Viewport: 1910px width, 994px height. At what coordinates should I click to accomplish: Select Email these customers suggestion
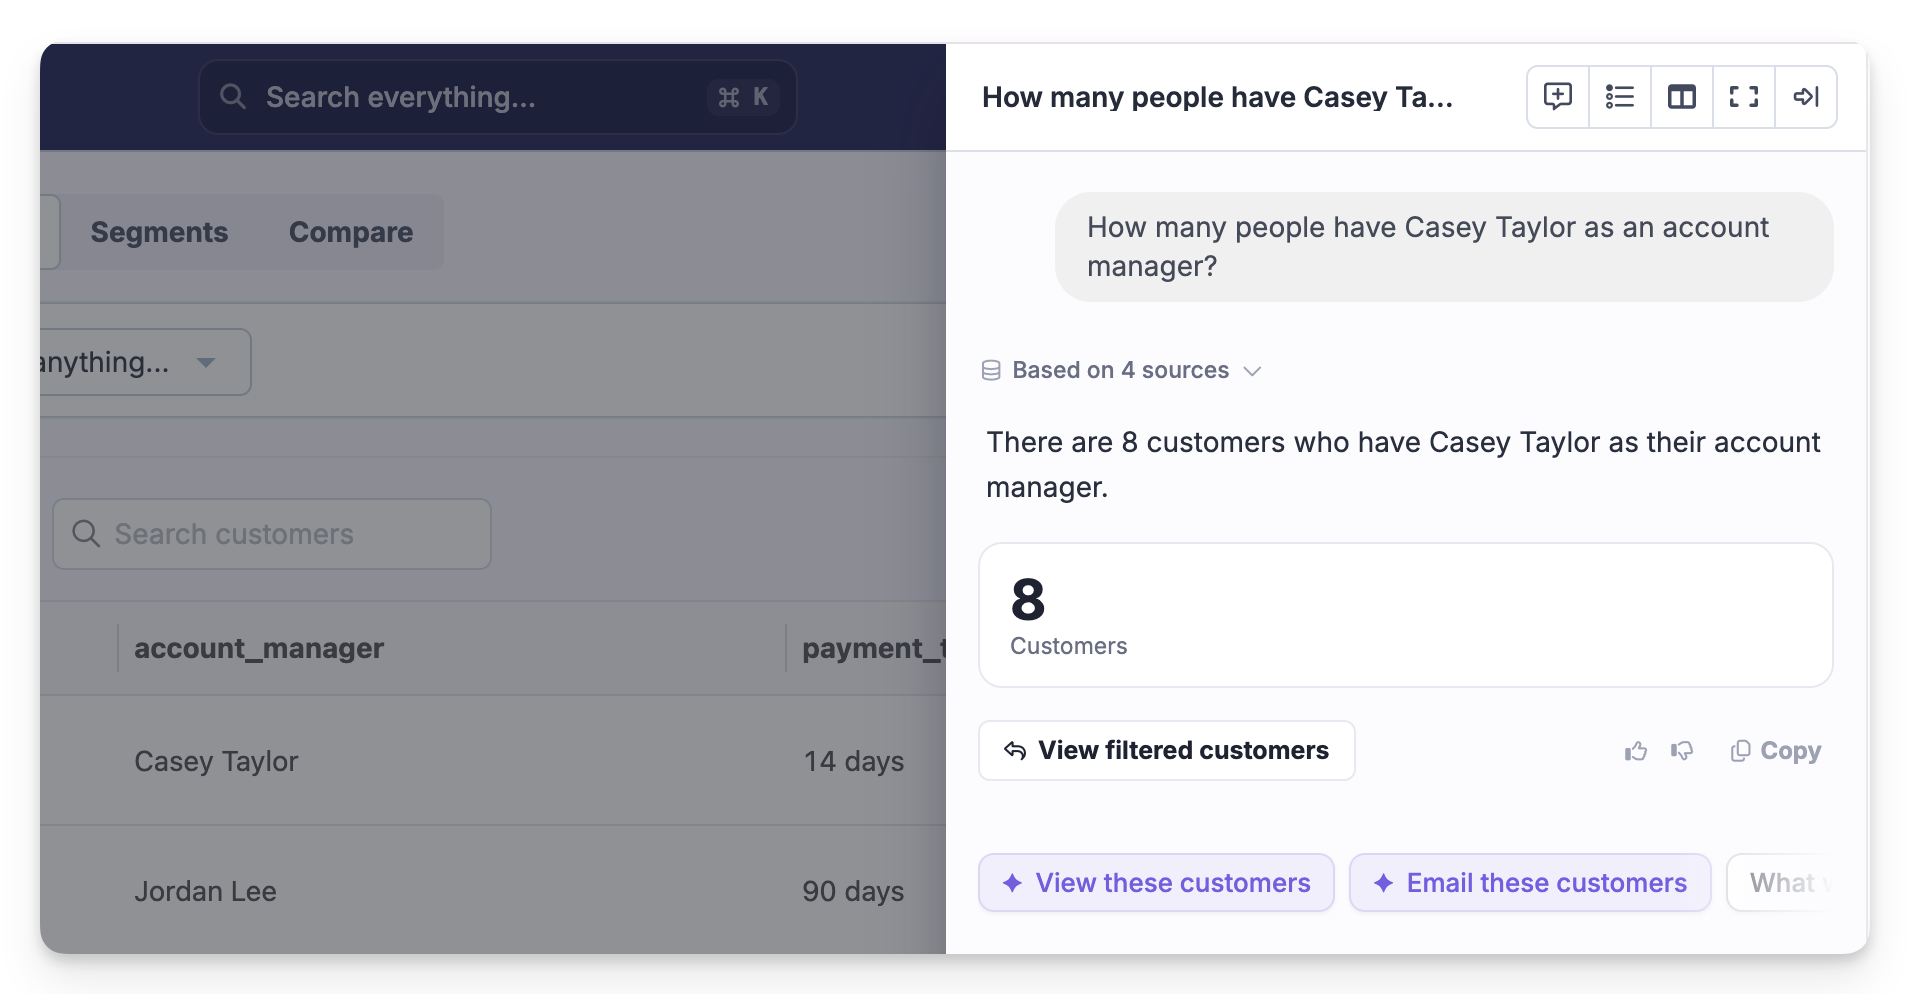coord(1530,883)
